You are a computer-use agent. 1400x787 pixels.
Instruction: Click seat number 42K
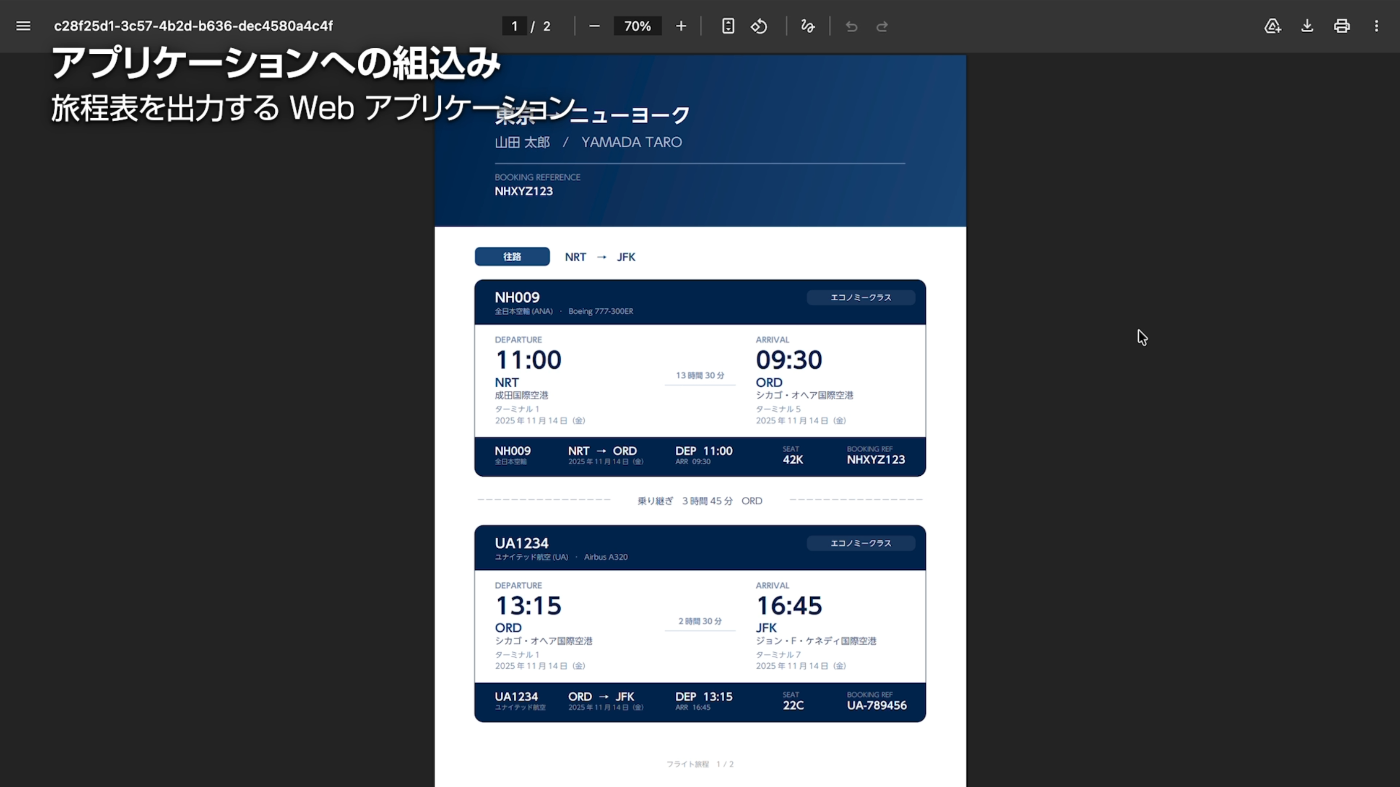pyautogui.click(x=793, y=460)
